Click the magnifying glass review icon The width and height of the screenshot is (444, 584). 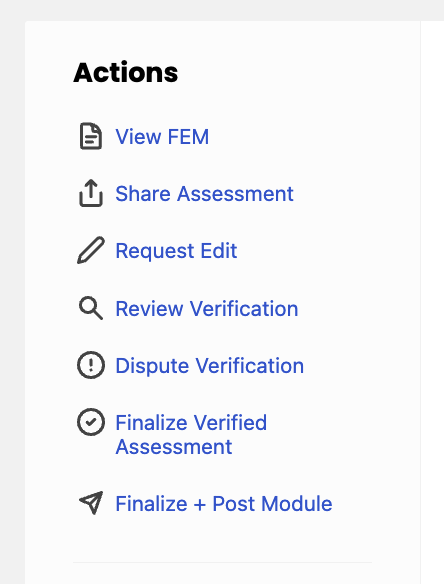pos(91,308)
